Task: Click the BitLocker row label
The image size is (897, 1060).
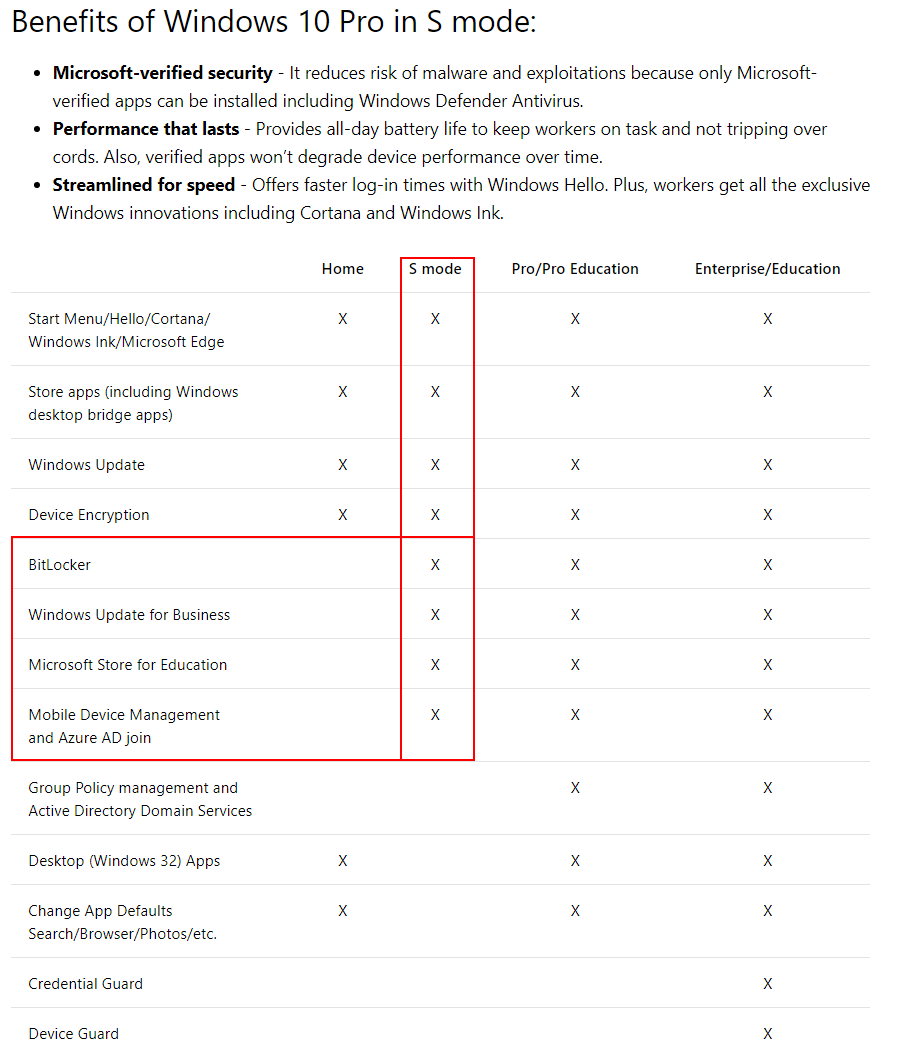Action: coord(60,565)
